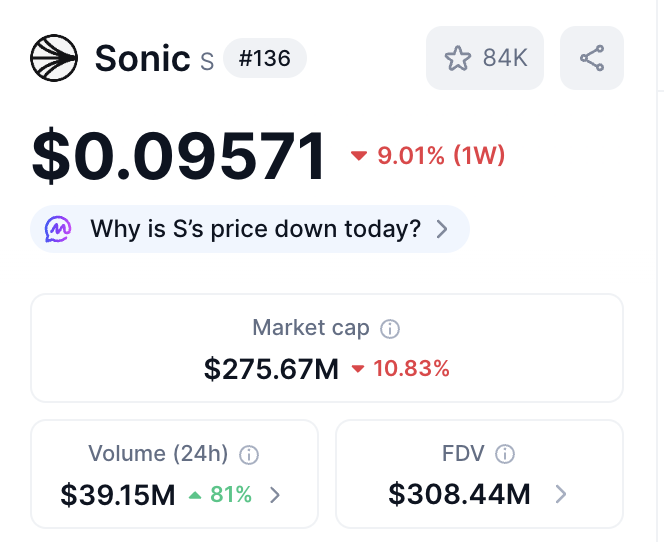Click the Sonic coin logo
The height and width of the screenshot is (542, 664).
[55, 58]
